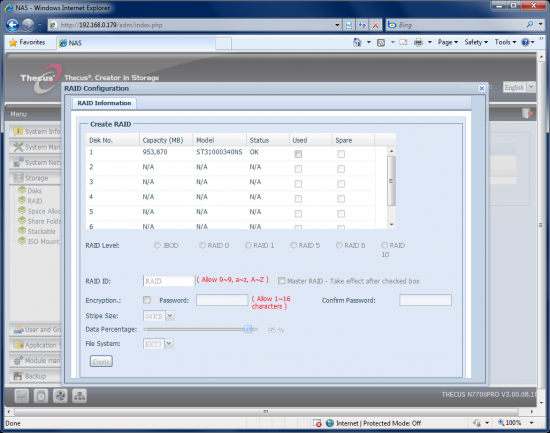Screen dimensions: 550x433
Task: Click the Password input field
Action: 222,300
